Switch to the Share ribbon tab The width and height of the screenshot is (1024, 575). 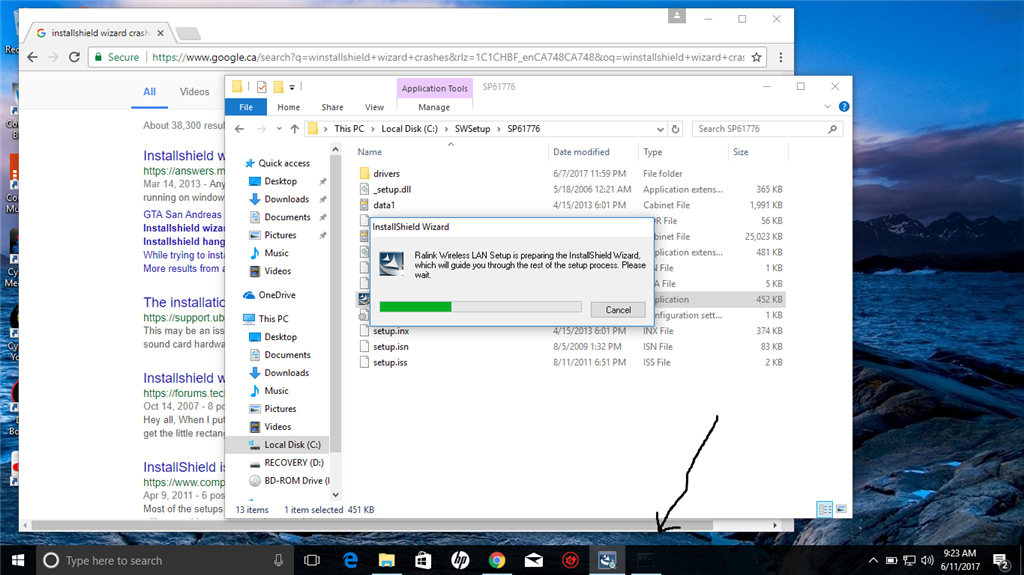click(x=332, y=107)
